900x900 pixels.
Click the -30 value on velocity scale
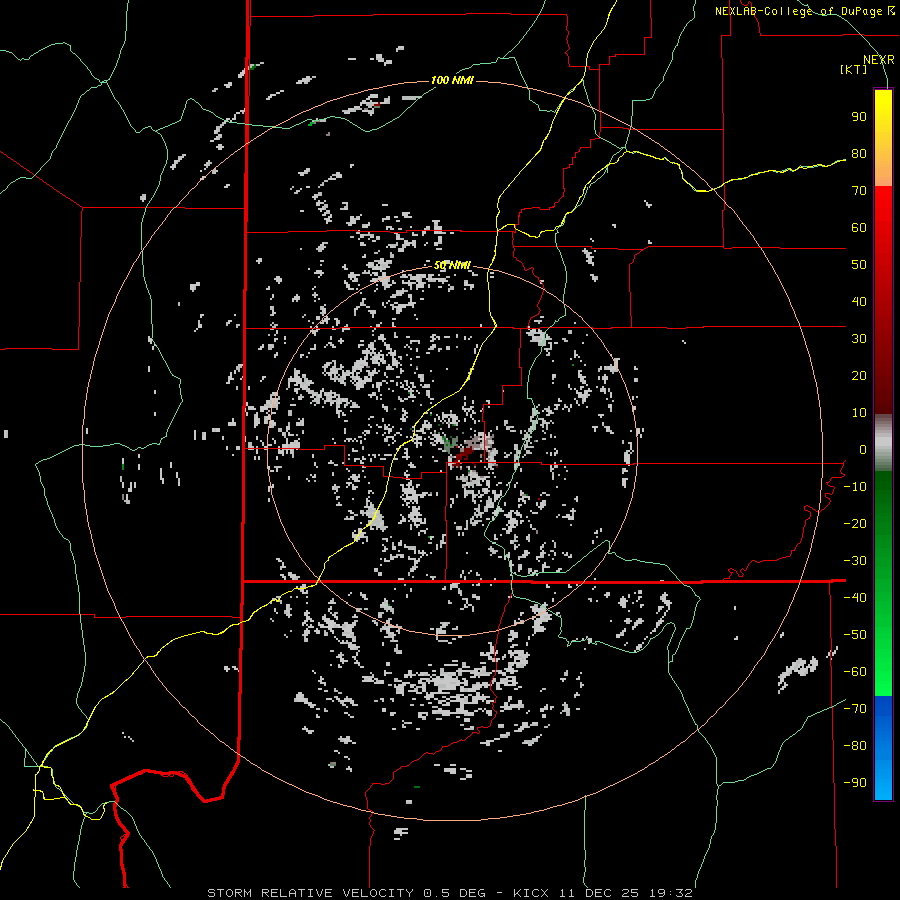pos(855,561)
